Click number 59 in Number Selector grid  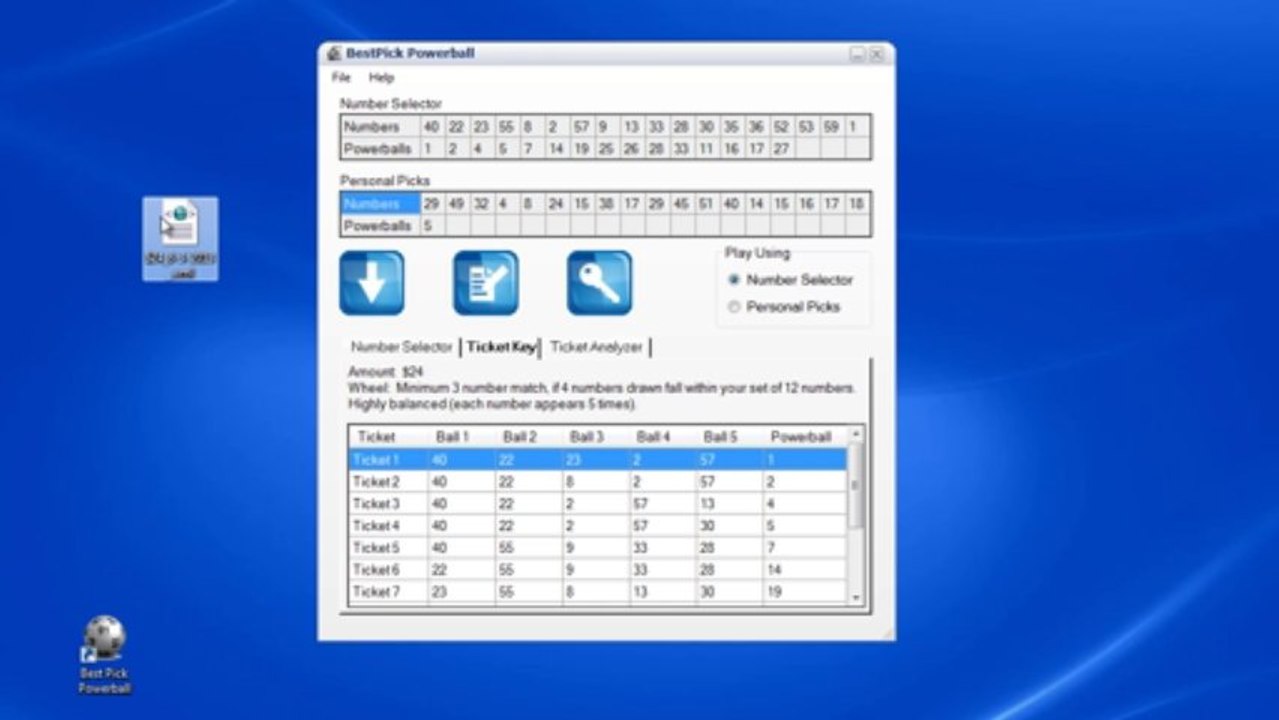click(832, 127)
